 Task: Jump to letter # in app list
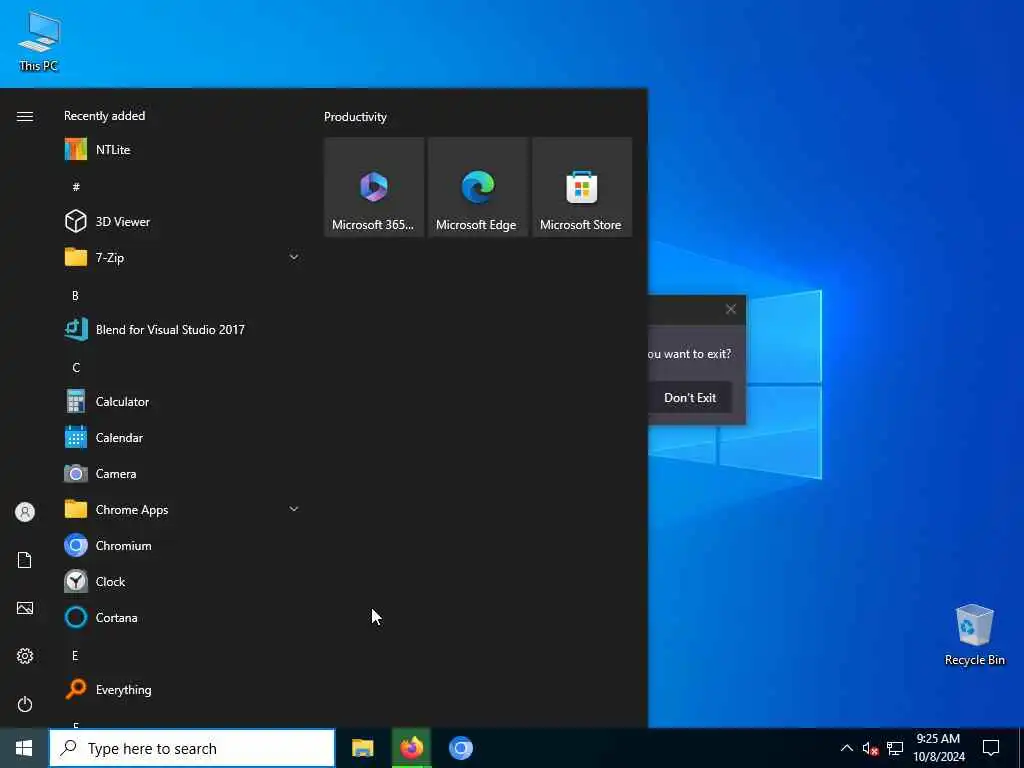[76, 187]
